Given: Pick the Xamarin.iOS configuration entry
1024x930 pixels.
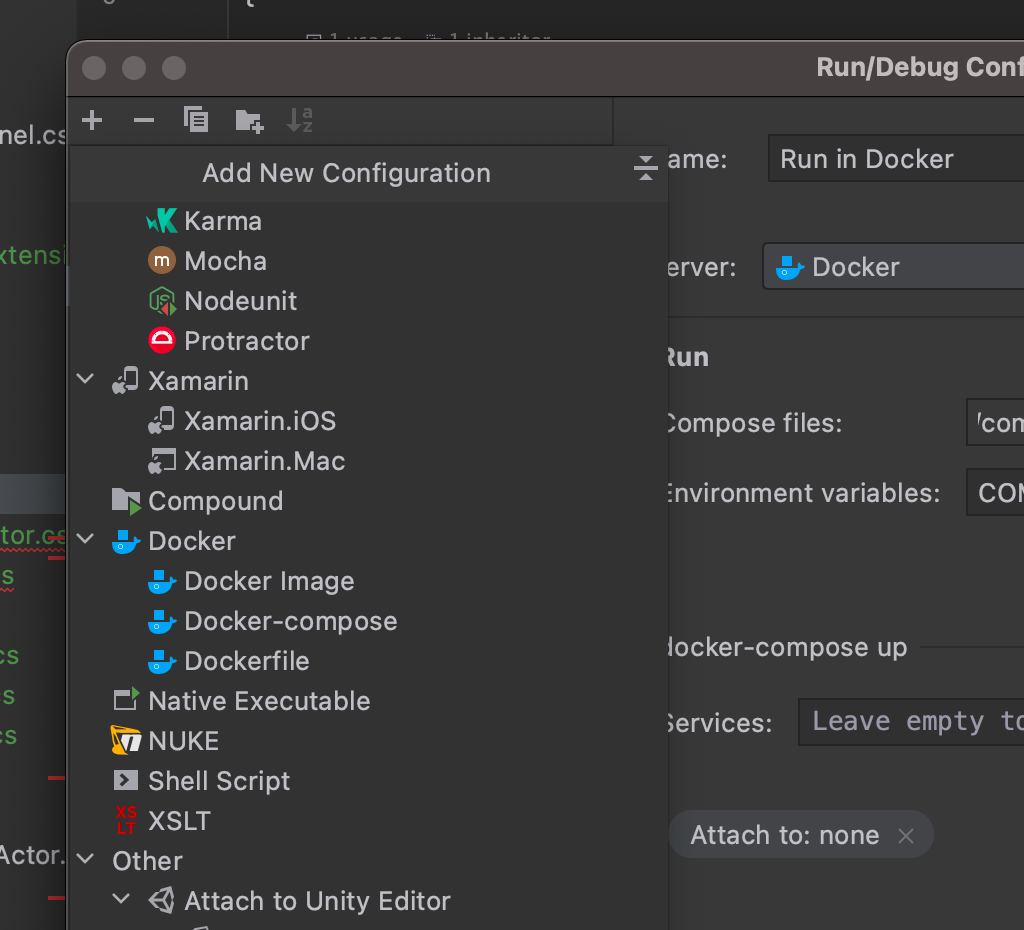Looking at the screenshot, I should pos(260,421).
